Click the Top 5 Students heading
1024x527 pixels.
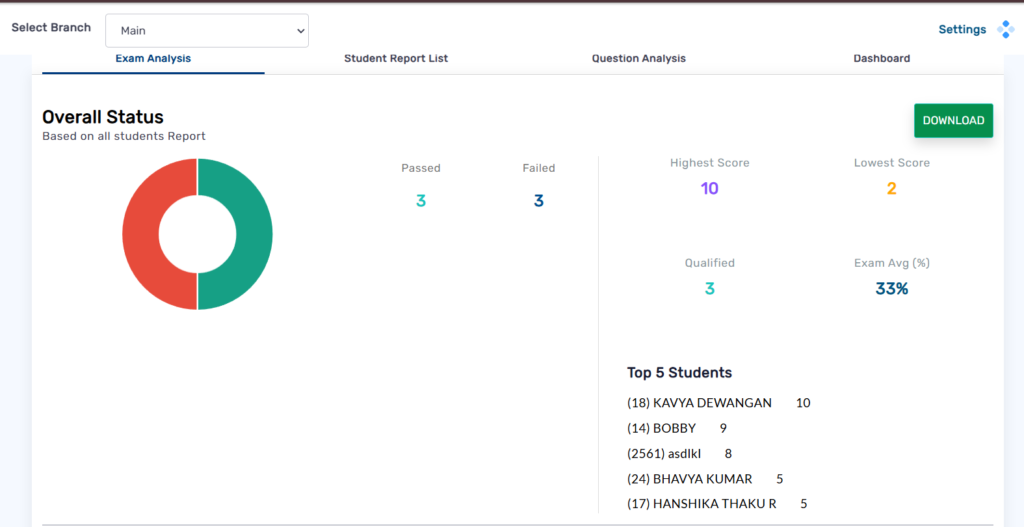(x=679, y=373)
